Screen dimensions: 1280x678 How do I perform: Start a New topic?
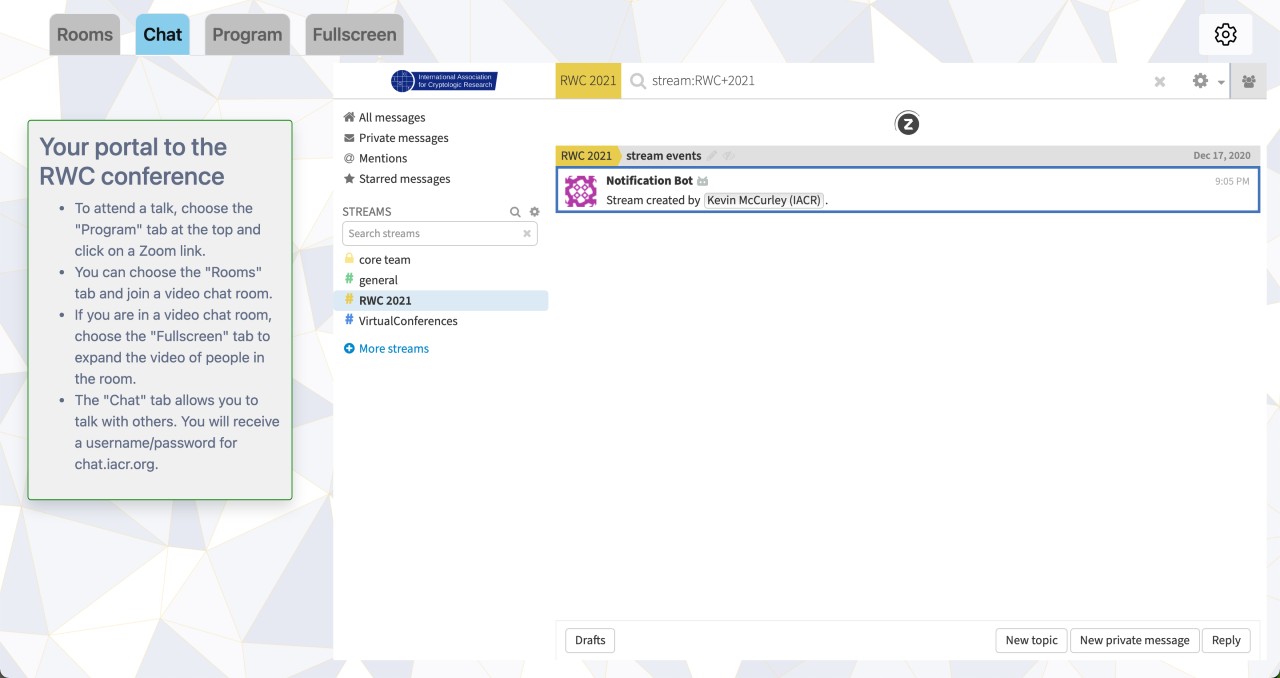[x=1031, y=641]
